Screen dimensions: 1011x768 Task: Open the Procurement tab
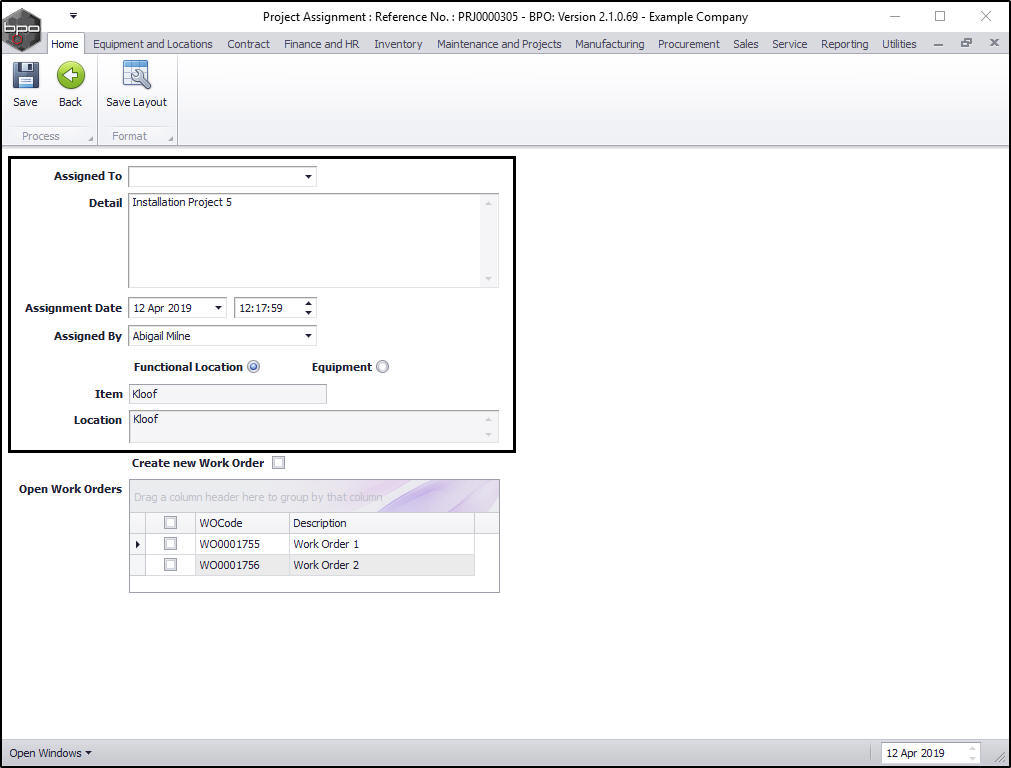tap(689, 44)
